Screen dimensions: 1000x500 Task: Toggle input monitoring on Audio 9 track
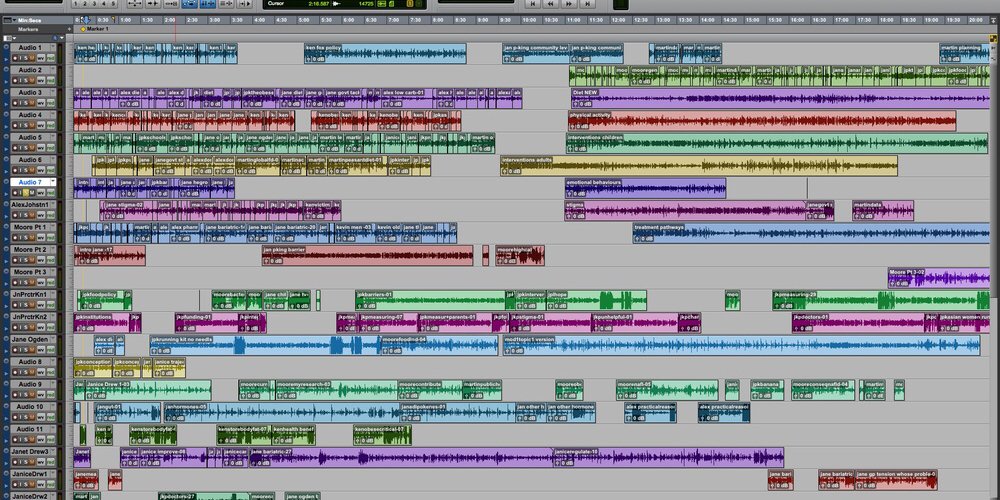20,395
